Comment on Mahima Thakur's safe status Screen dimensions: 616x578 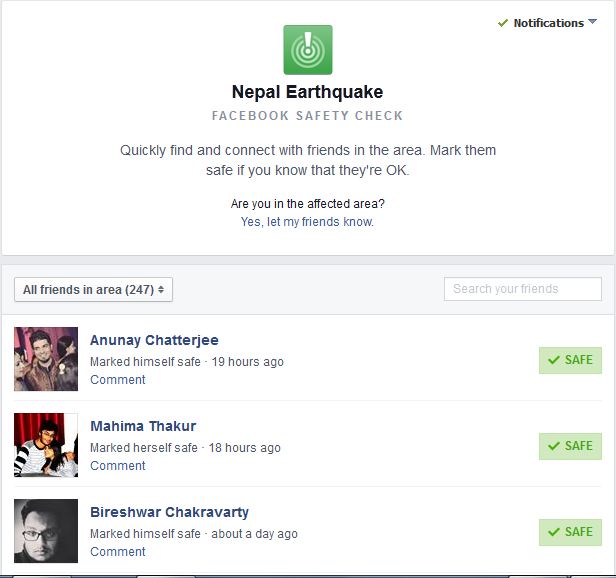118,466
